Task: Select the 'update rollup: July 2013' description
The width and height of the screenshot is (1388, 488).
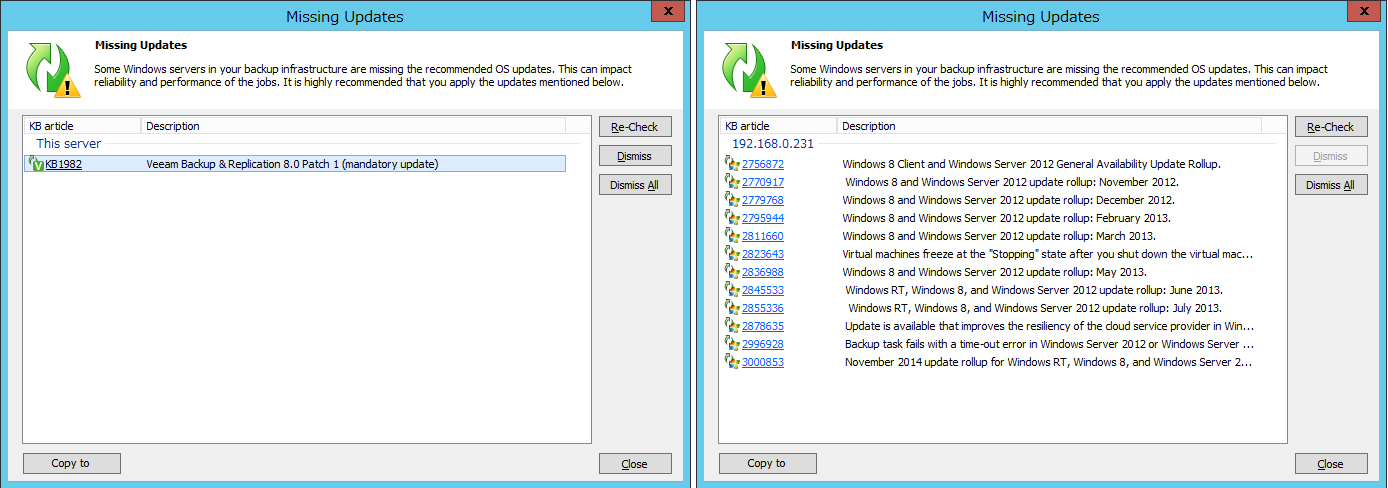Action: tap(1035, 308)
